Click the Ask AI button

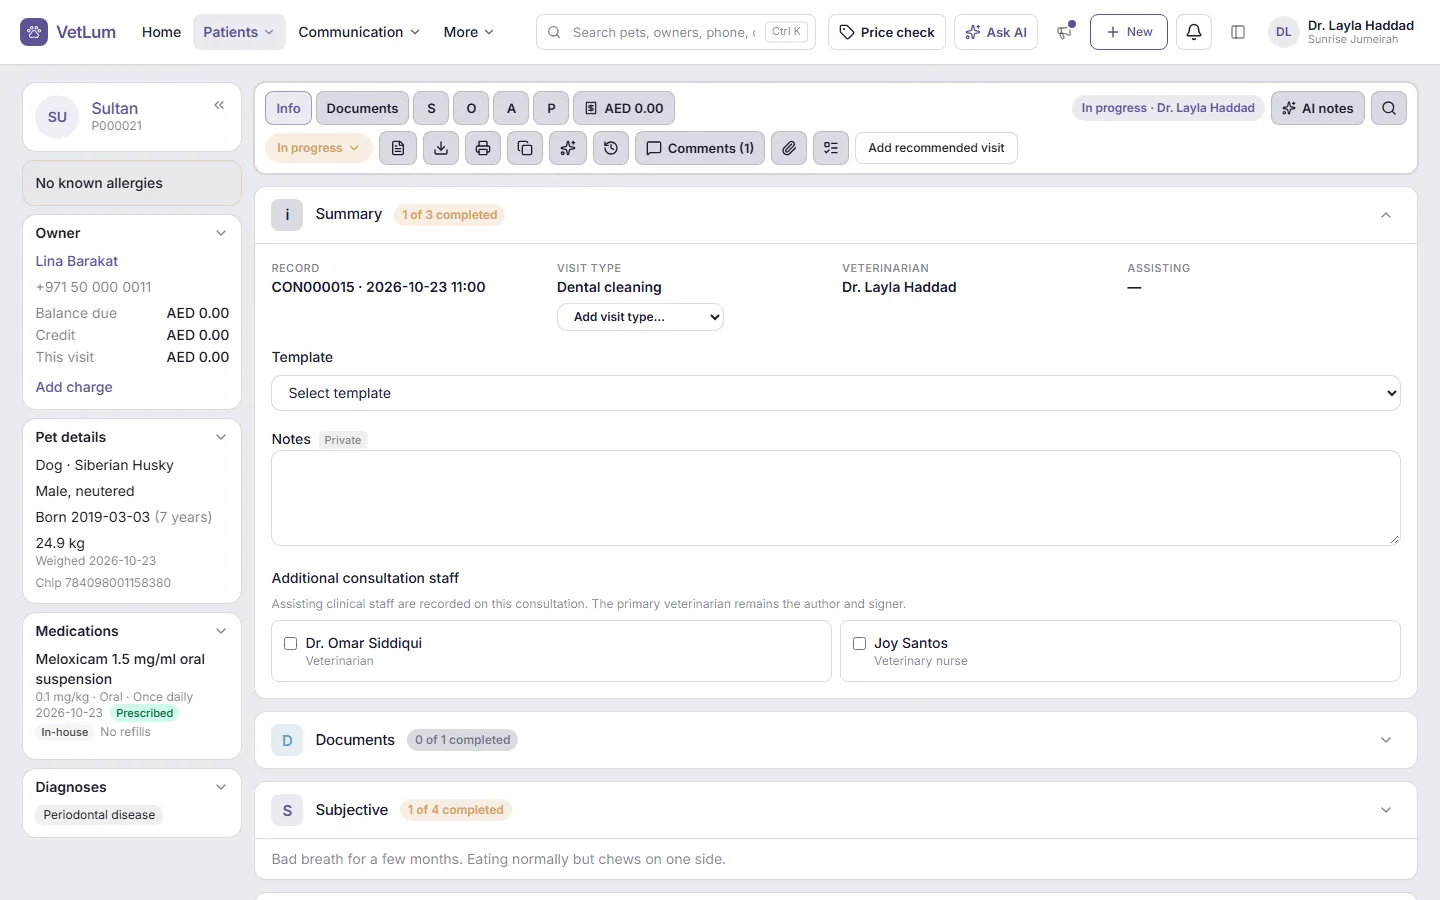point(996,32)
